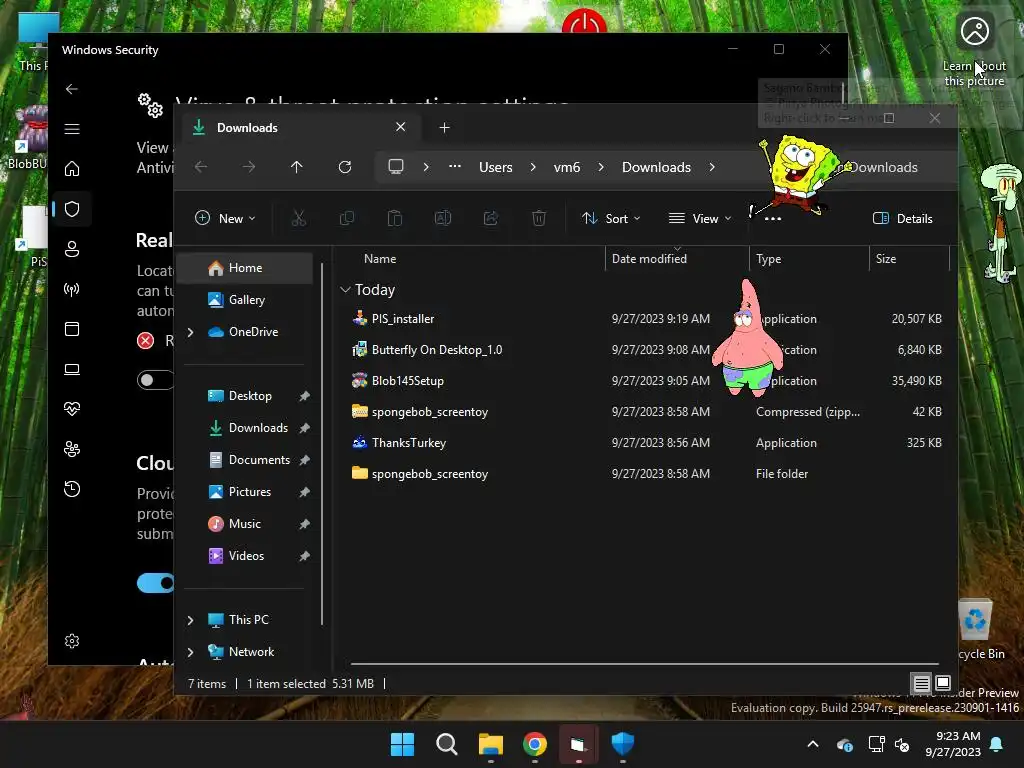1024x768 pixels.
Task: Open Device performance & health in Windows Security
Action: [x=72, y=409]
